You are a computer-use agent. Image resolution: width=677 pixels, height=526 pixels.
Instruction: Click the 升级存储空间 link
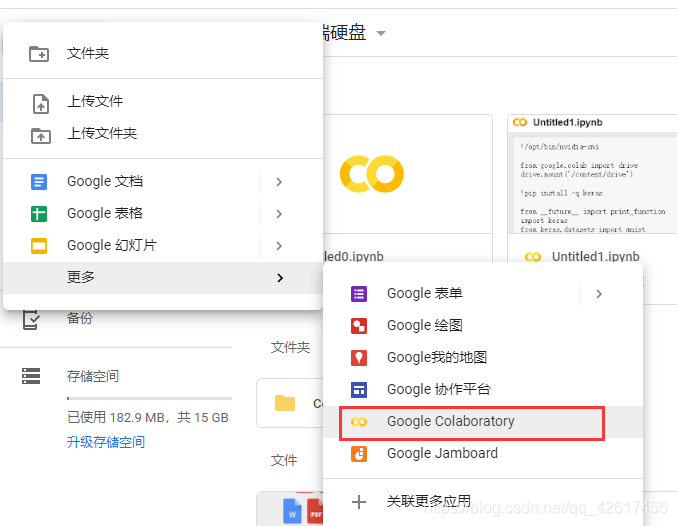pyautogui.click(x=106, y=442)
